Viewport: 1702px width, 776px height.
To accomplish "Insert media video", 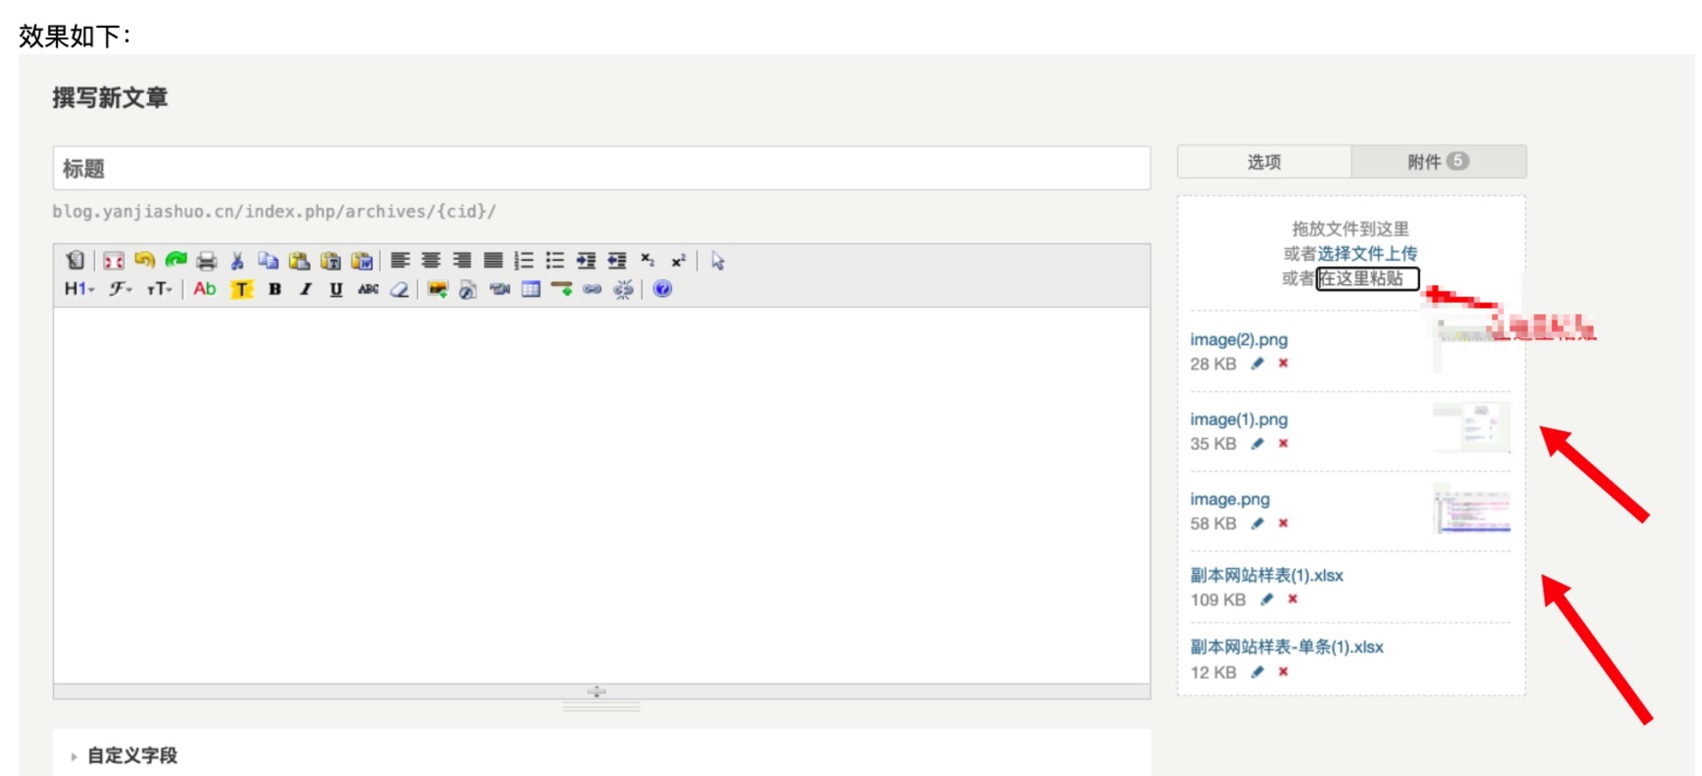I will pyautogui.click(x=499, y=289).
